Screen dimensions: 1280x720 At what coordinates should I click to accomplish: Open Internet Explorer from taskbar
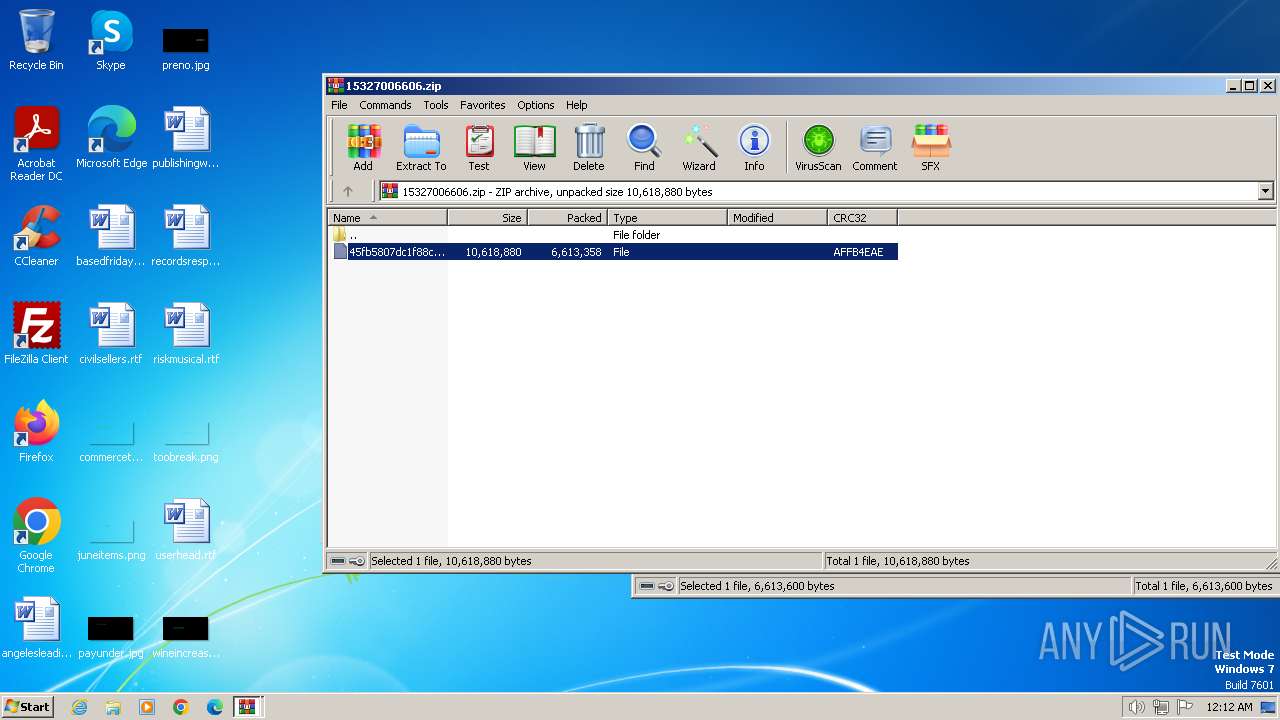[79, 707]
